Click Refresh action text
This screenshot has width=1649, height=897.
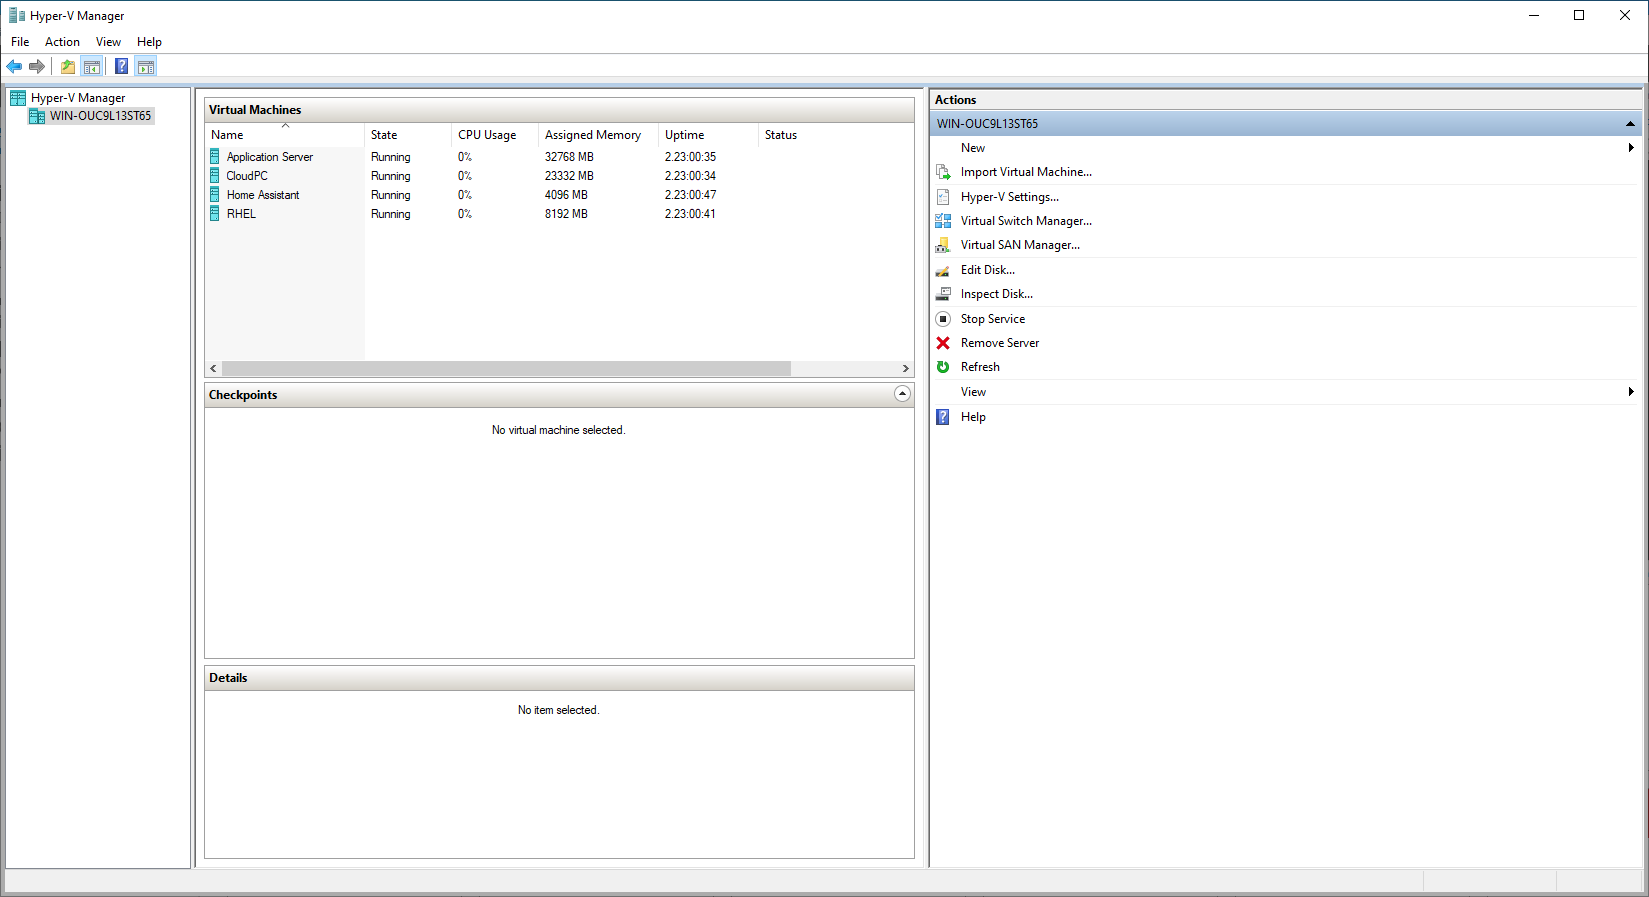[x=980, y=367]
